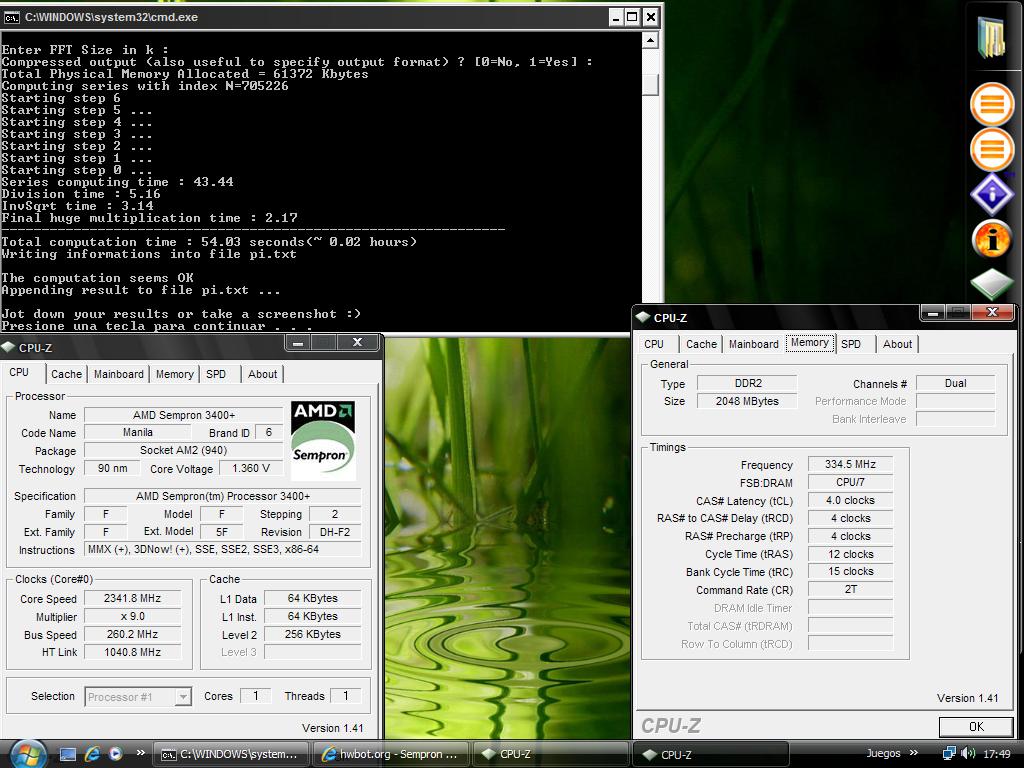This screenshot has width=1024, height=768.
Task: Click the volume tray icon
Action: pyautogui.click(x=968, y=754)
